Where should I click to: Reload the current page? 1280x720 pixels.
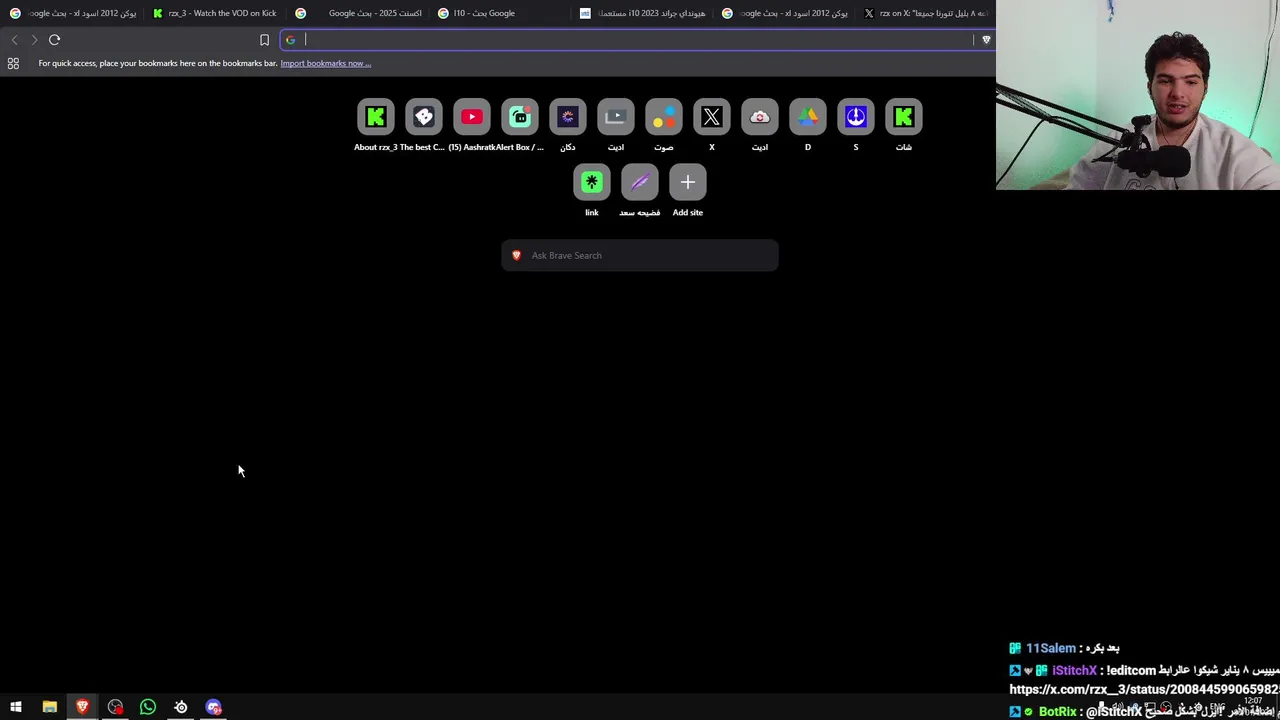(x=55, y=40)
